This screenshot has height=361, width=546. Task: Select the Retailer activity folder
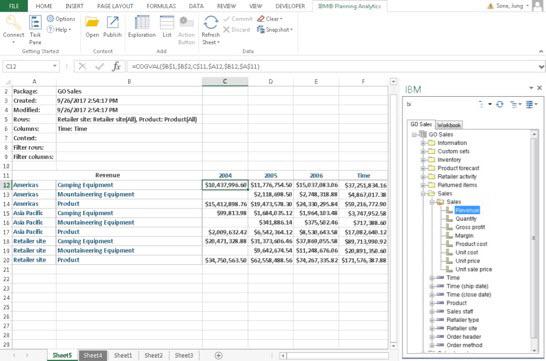pos(457,176)
